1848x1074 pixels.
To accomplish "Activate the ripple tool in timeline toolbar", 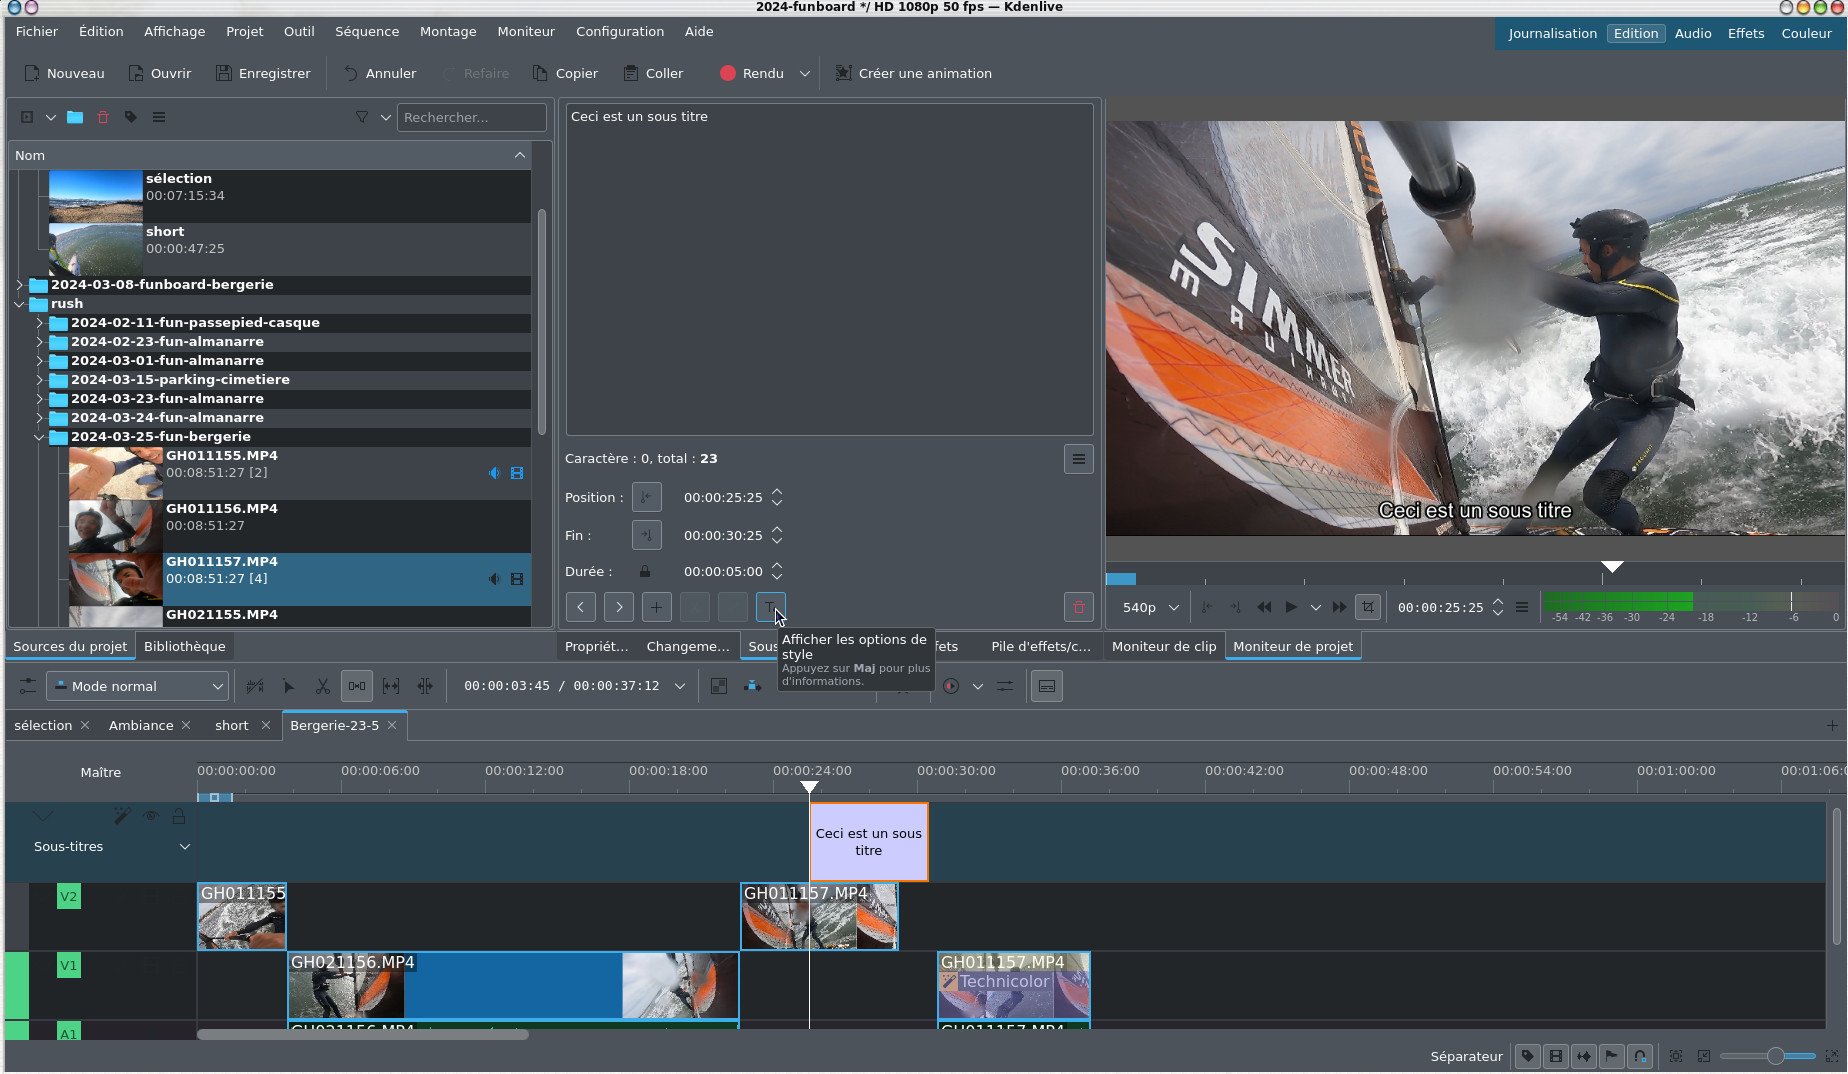I will click(425, 686).
